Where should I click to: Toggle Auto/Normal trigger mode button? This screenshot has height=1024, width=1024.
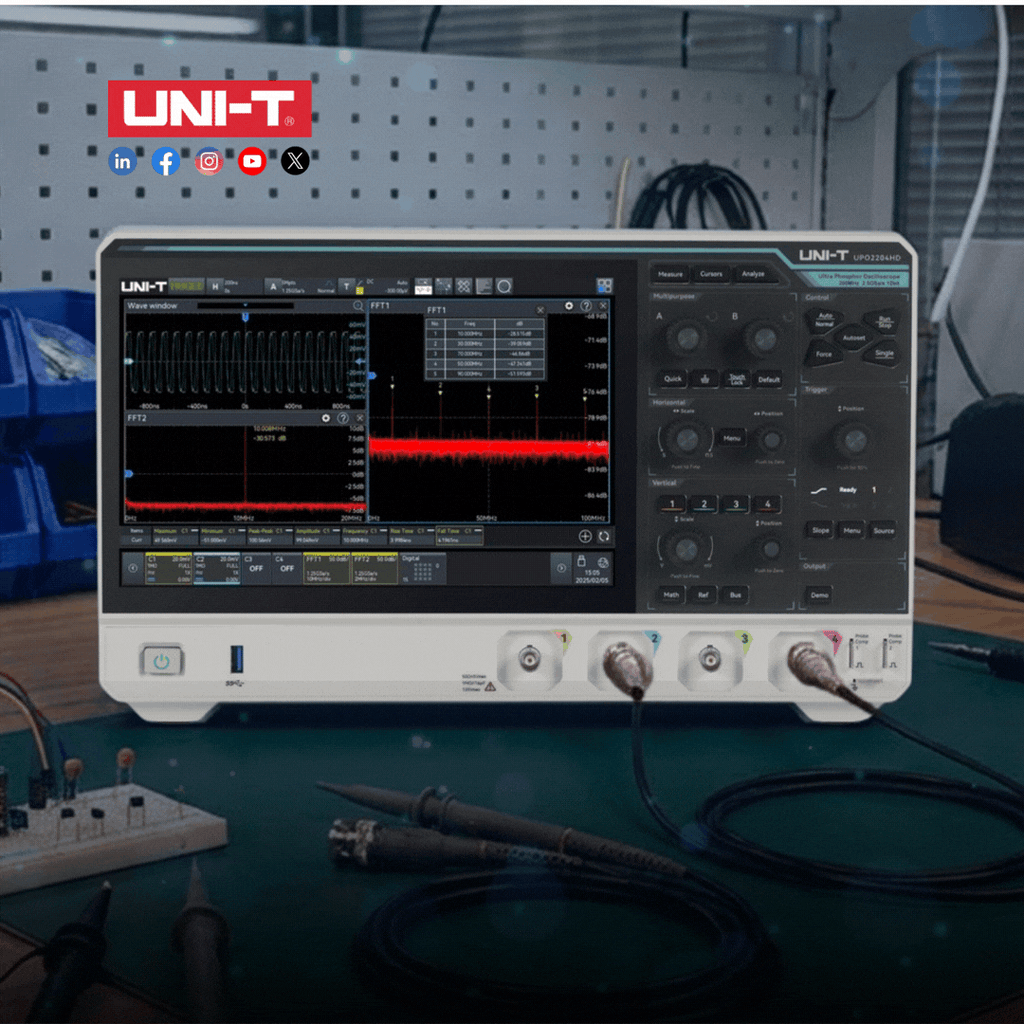tap(825, 320)
